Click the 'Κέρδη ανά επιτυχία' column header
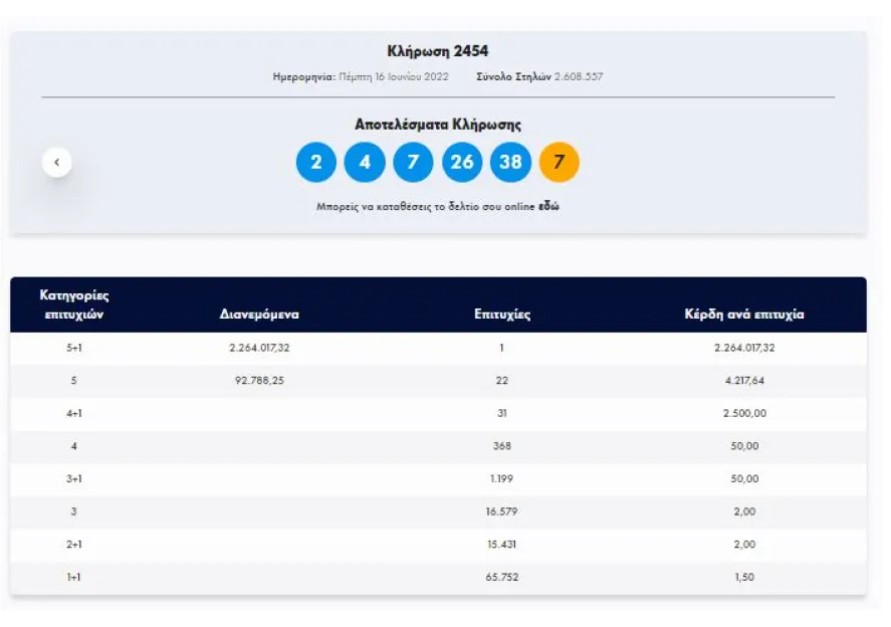Screen dimensions: 891x627 tap(744, 314)
